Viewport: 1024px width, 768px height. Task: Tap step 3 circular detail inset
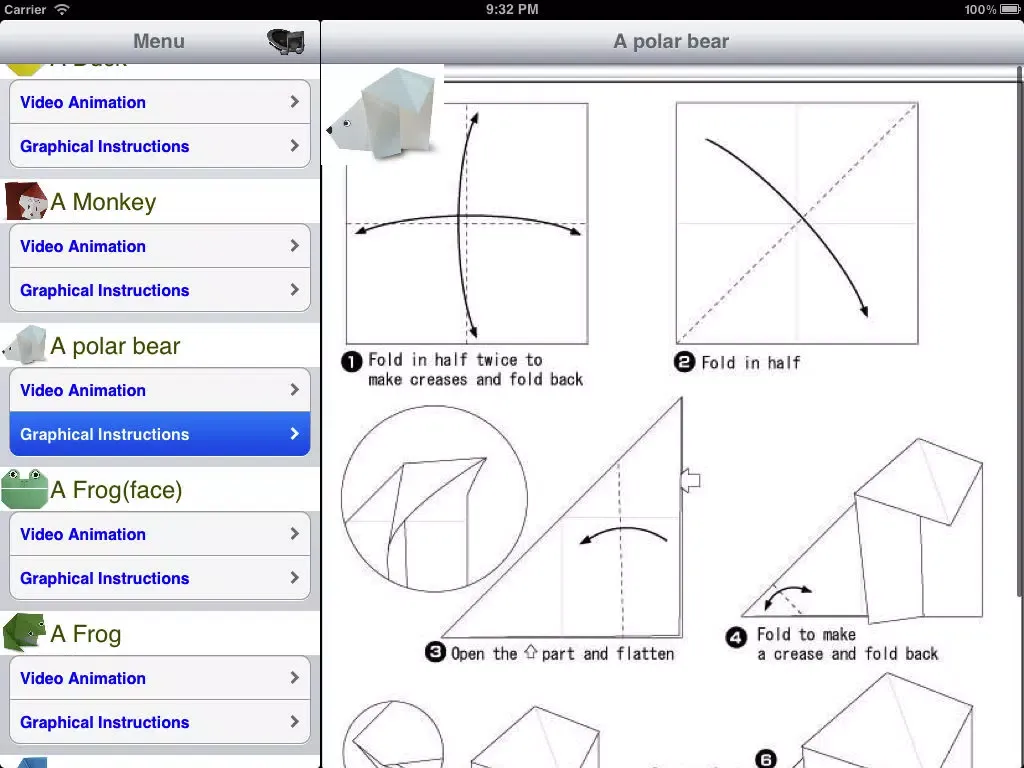(x=434, y=498)
